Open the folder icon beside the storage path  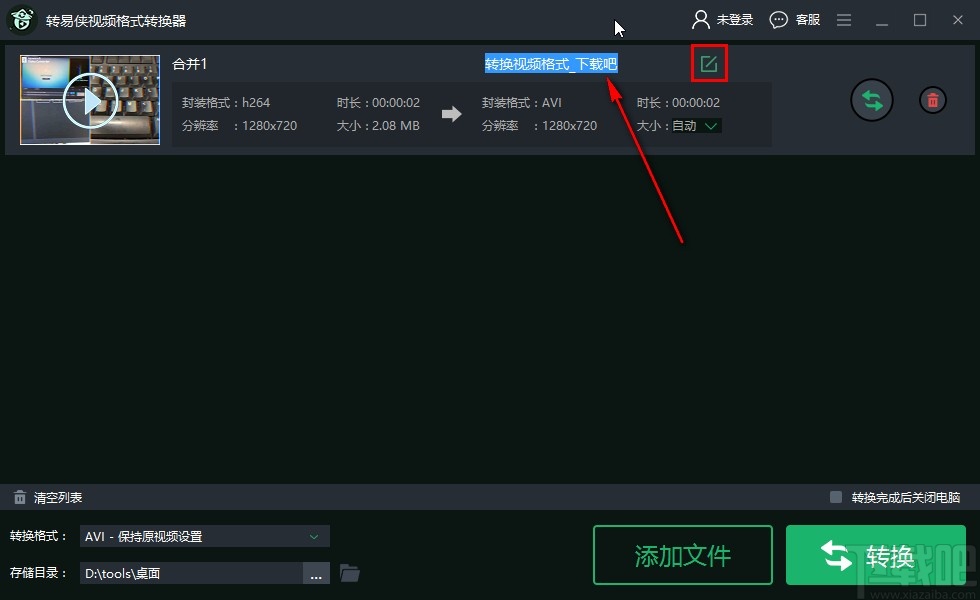tap(349, 572)
